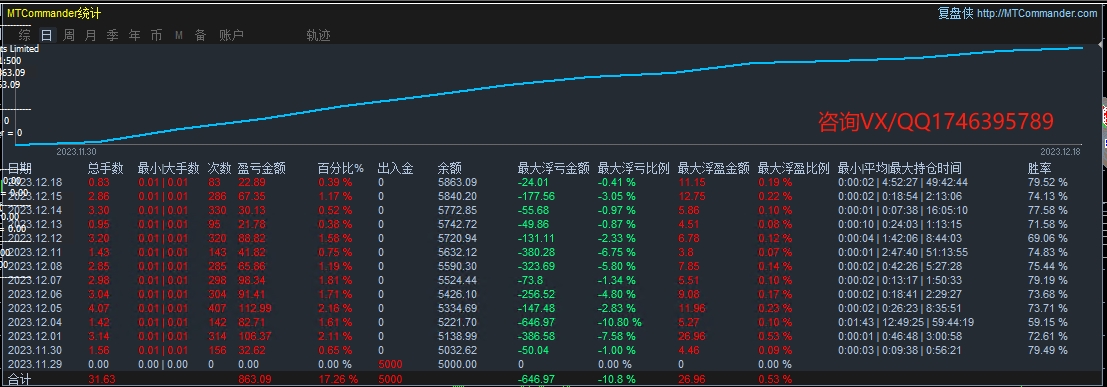This screenshot has height=387, width=1107.
Task: Open the 备 tab
Action: click(201, 35)
